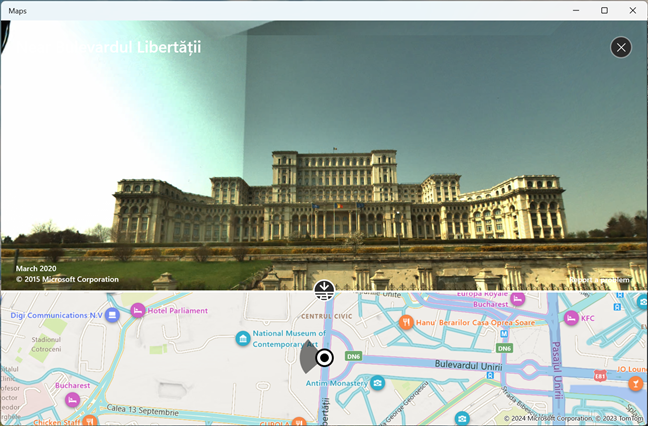This screenshot has width=648, height=426.
Task: Click the Antim Monastery camera pin
Action: pyautogui.click(x=377, y=383)
